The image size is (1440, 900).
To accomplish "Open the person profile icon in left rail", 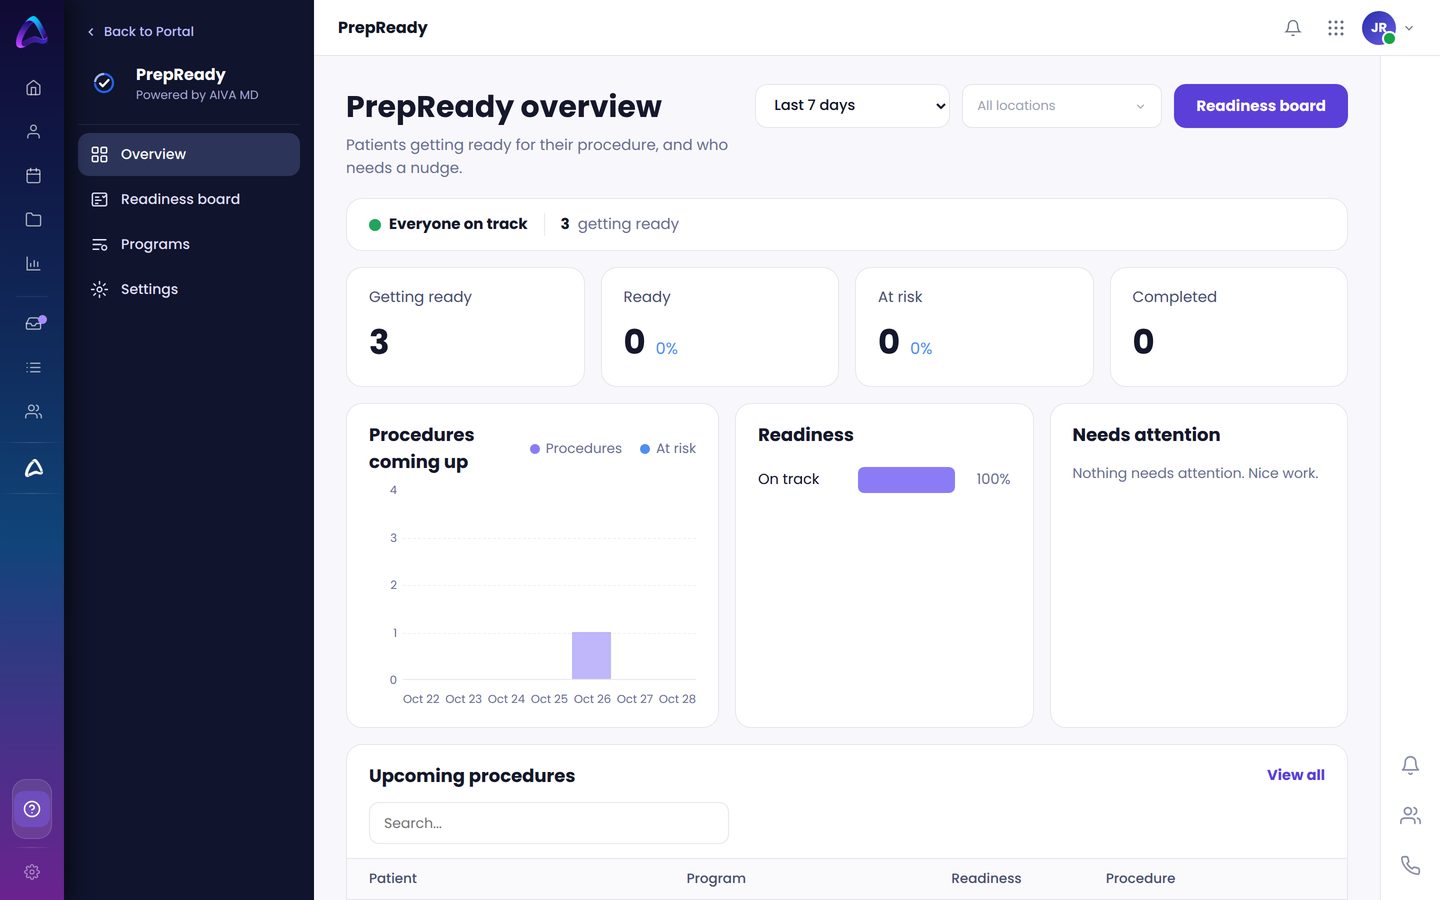I will [x=33, y=132].
